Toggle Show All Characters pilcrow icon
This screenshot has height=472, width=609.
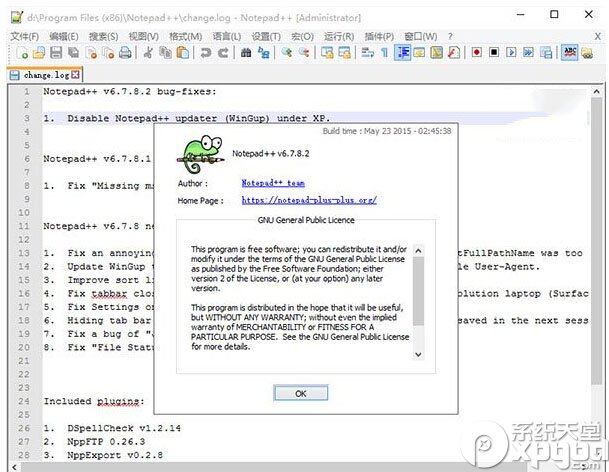click(385, 52)
